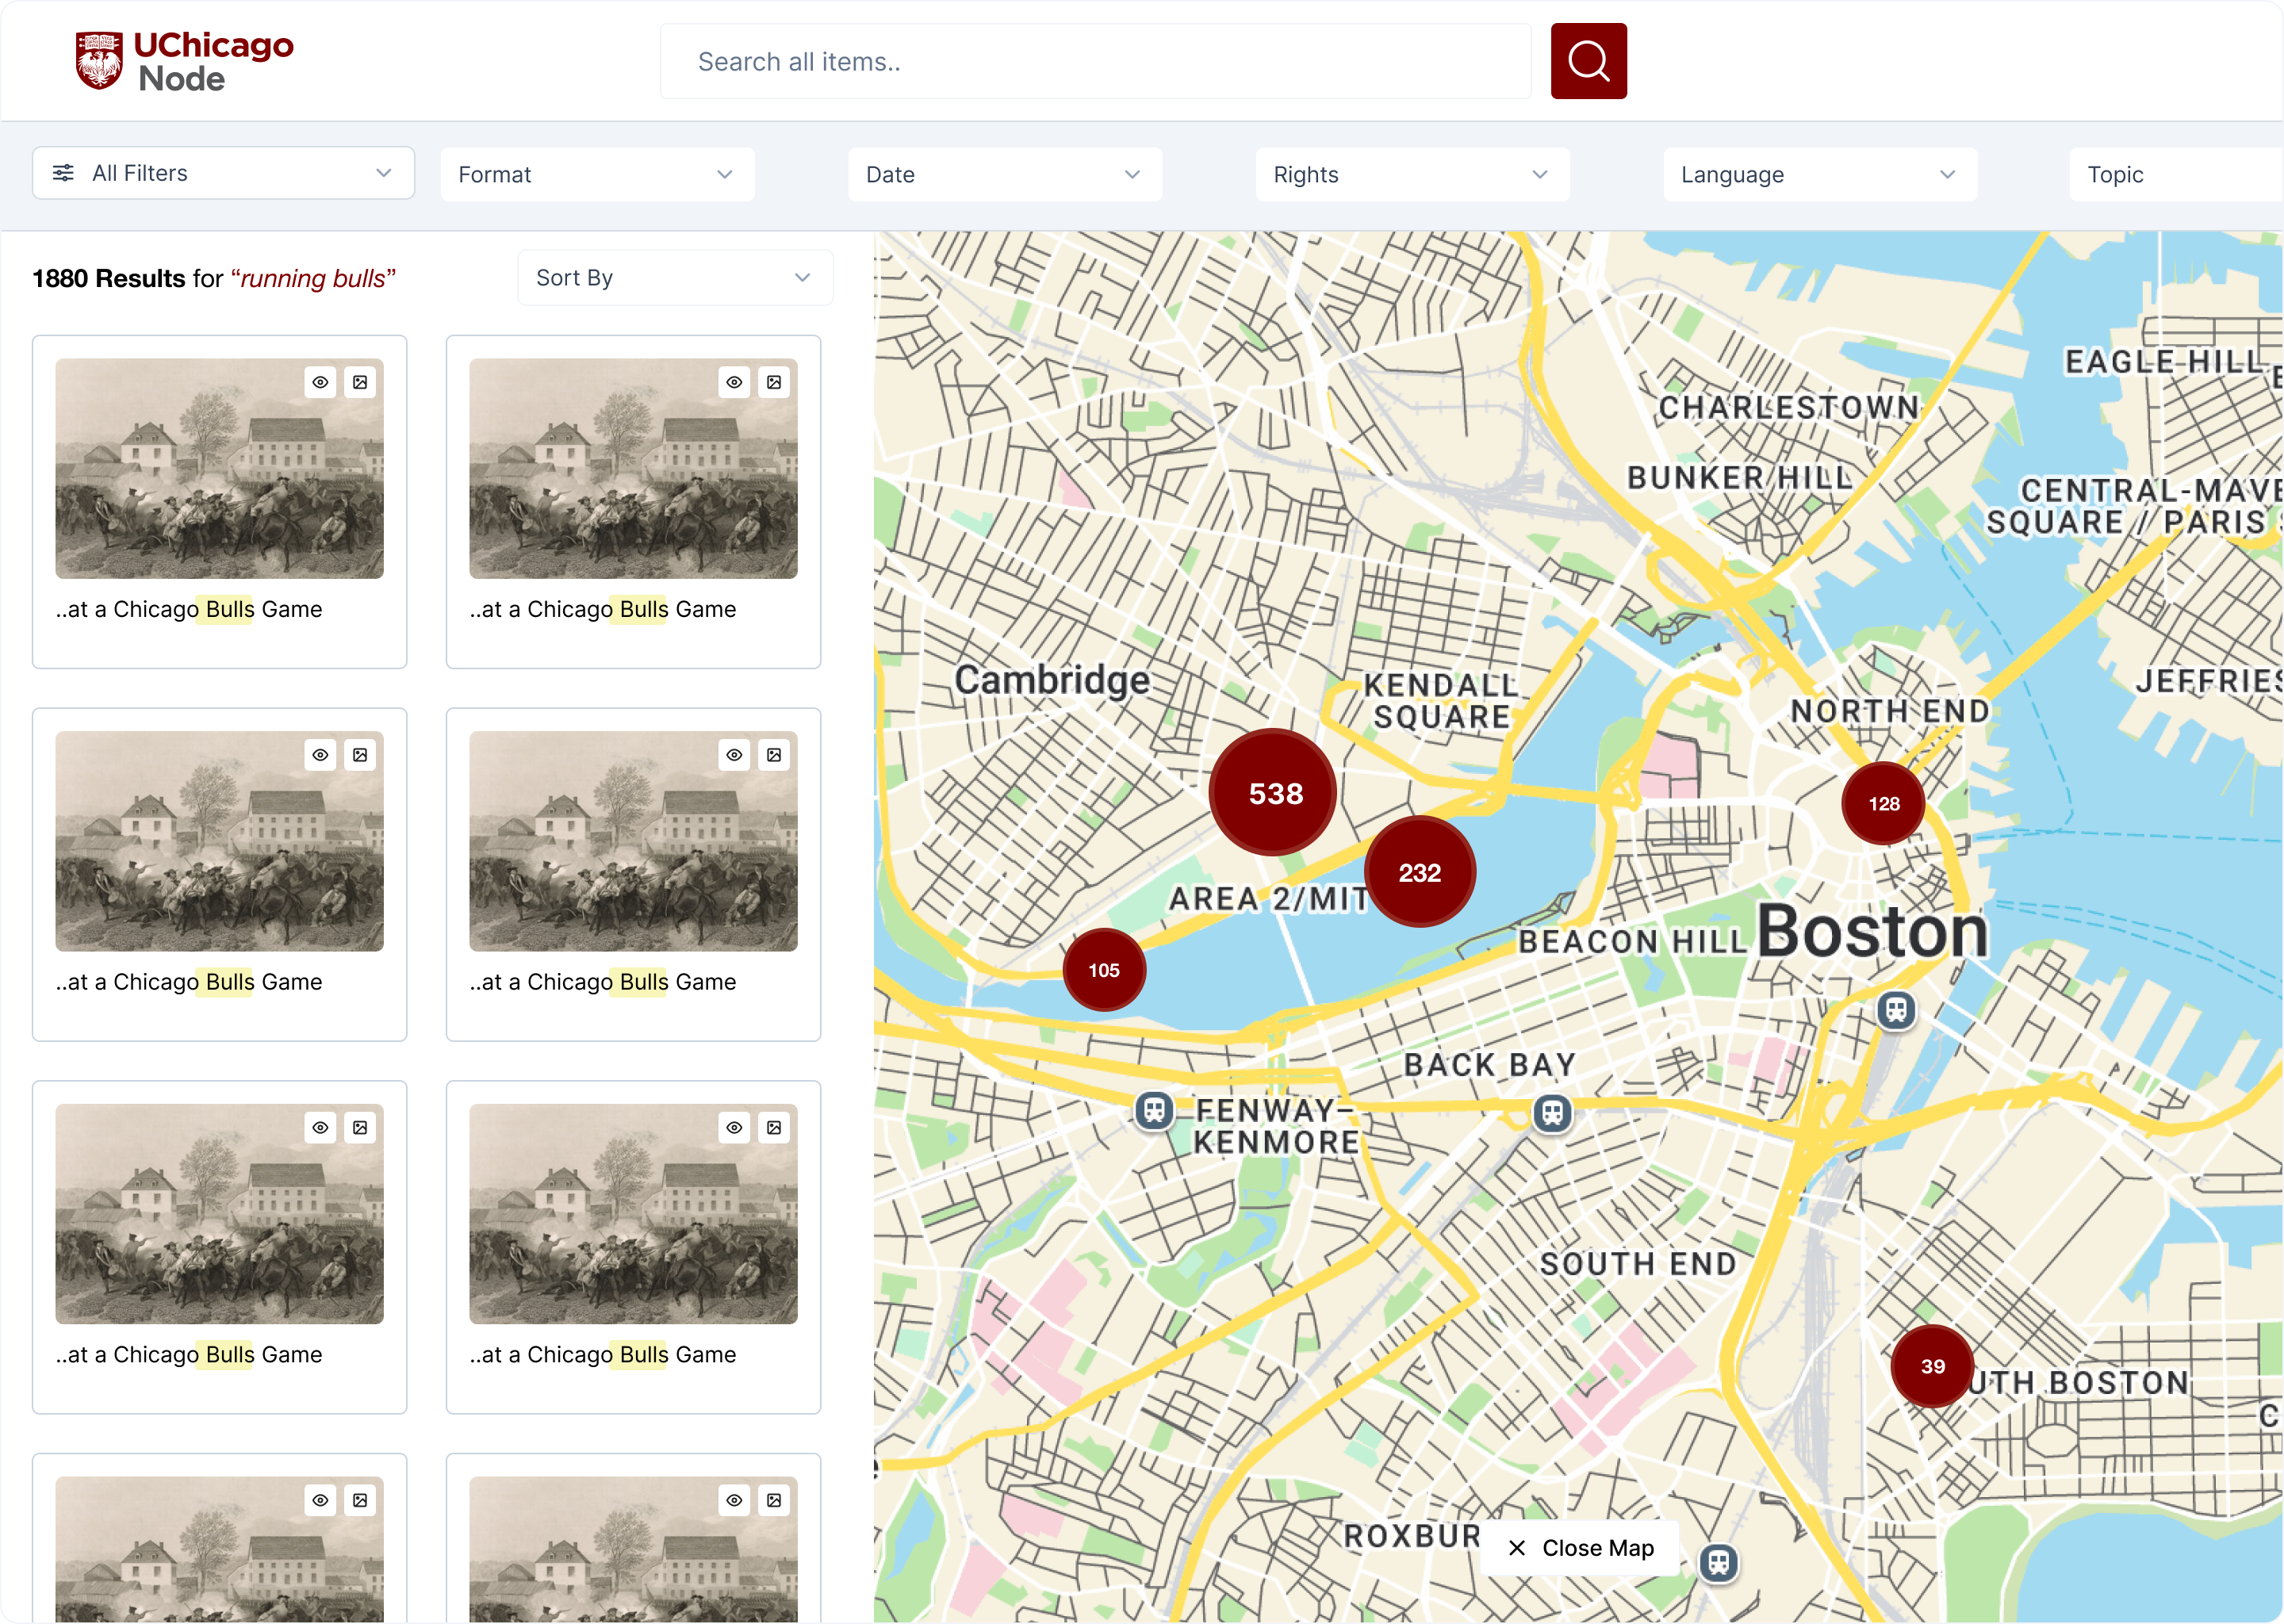Open the UChicago Node home link
This screenshot has height=1624, width=2284.
coord(185,61)
